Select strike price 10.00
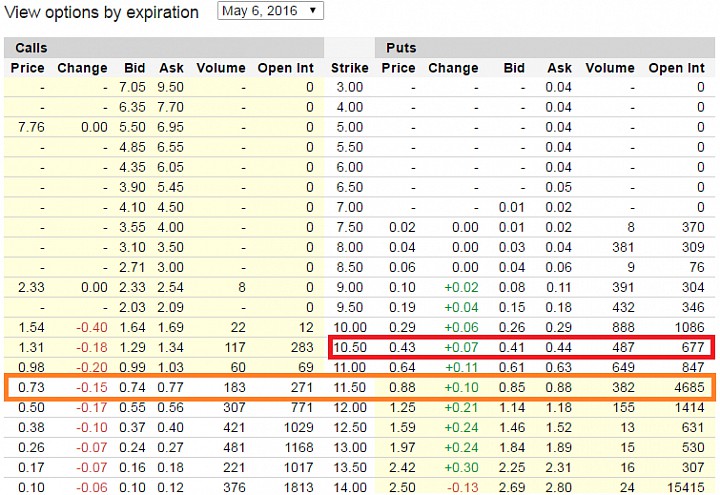This screenshot has height=495, width=720. pos(349,327)
